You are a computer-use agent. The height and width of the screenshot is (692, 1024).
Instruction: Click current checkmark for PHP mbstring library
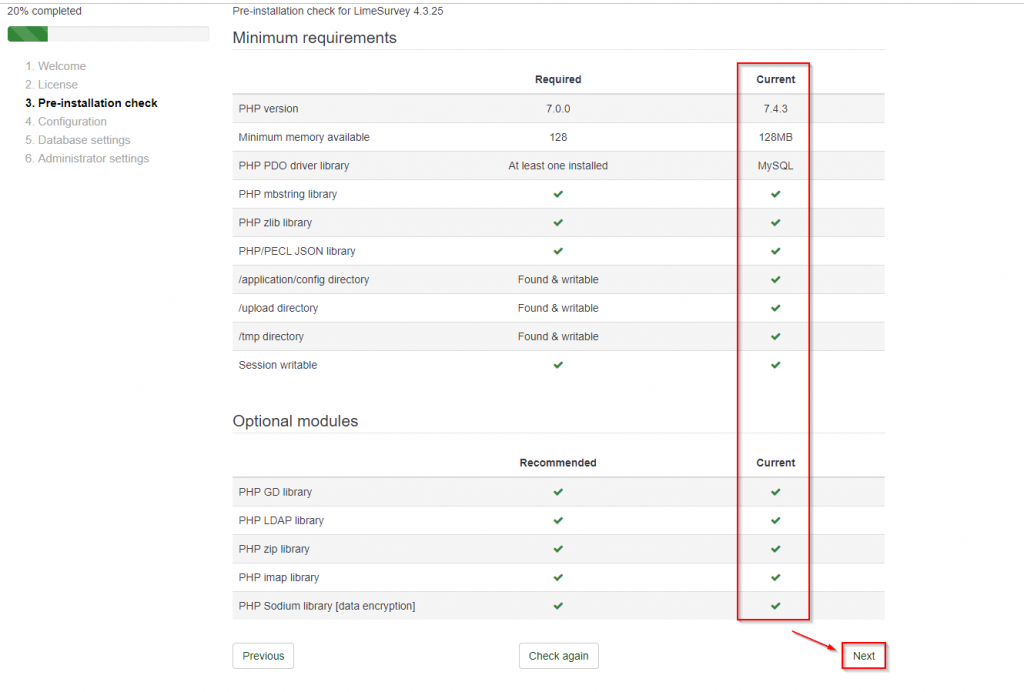tap(775, 194)
